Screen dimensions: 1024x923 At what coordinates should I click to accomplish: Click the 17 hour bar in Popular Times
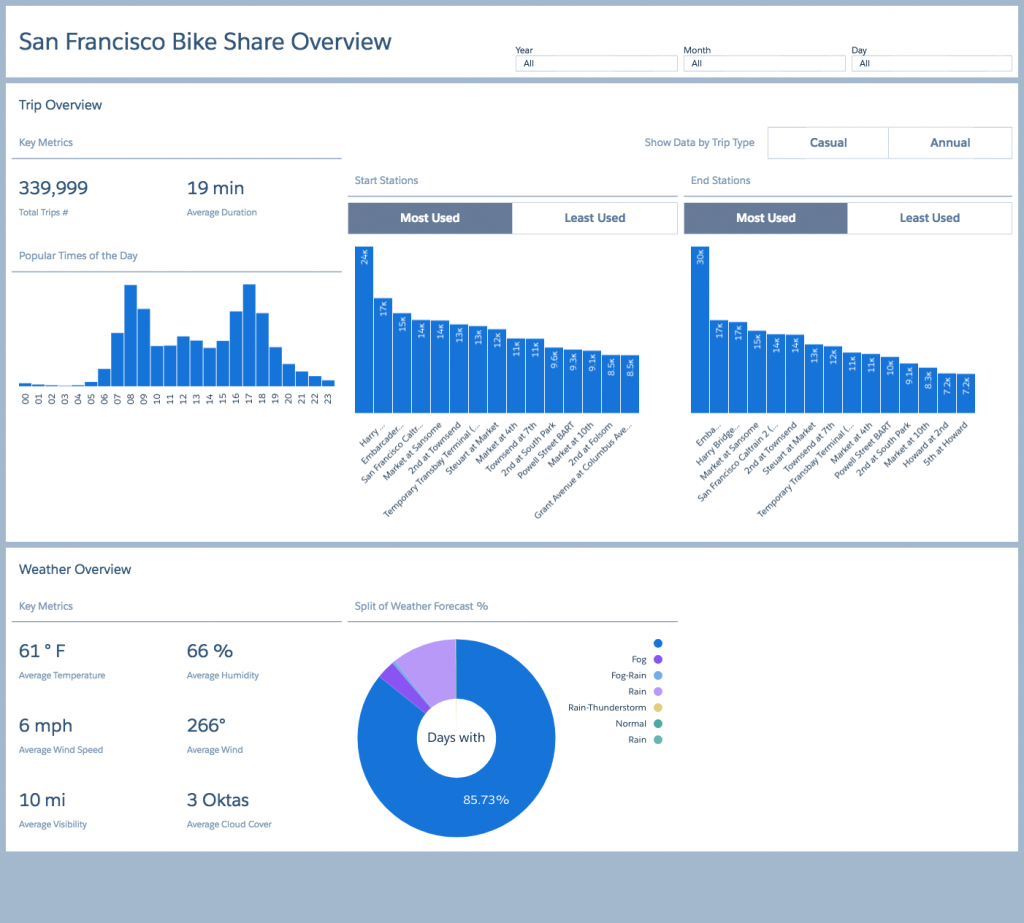point(249,336)
